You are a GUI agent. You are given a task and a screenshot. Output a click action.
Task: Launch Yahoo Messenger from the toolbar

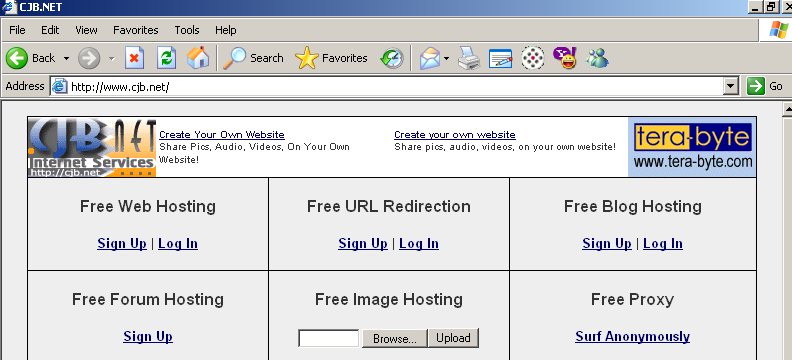tap(565, 58)
